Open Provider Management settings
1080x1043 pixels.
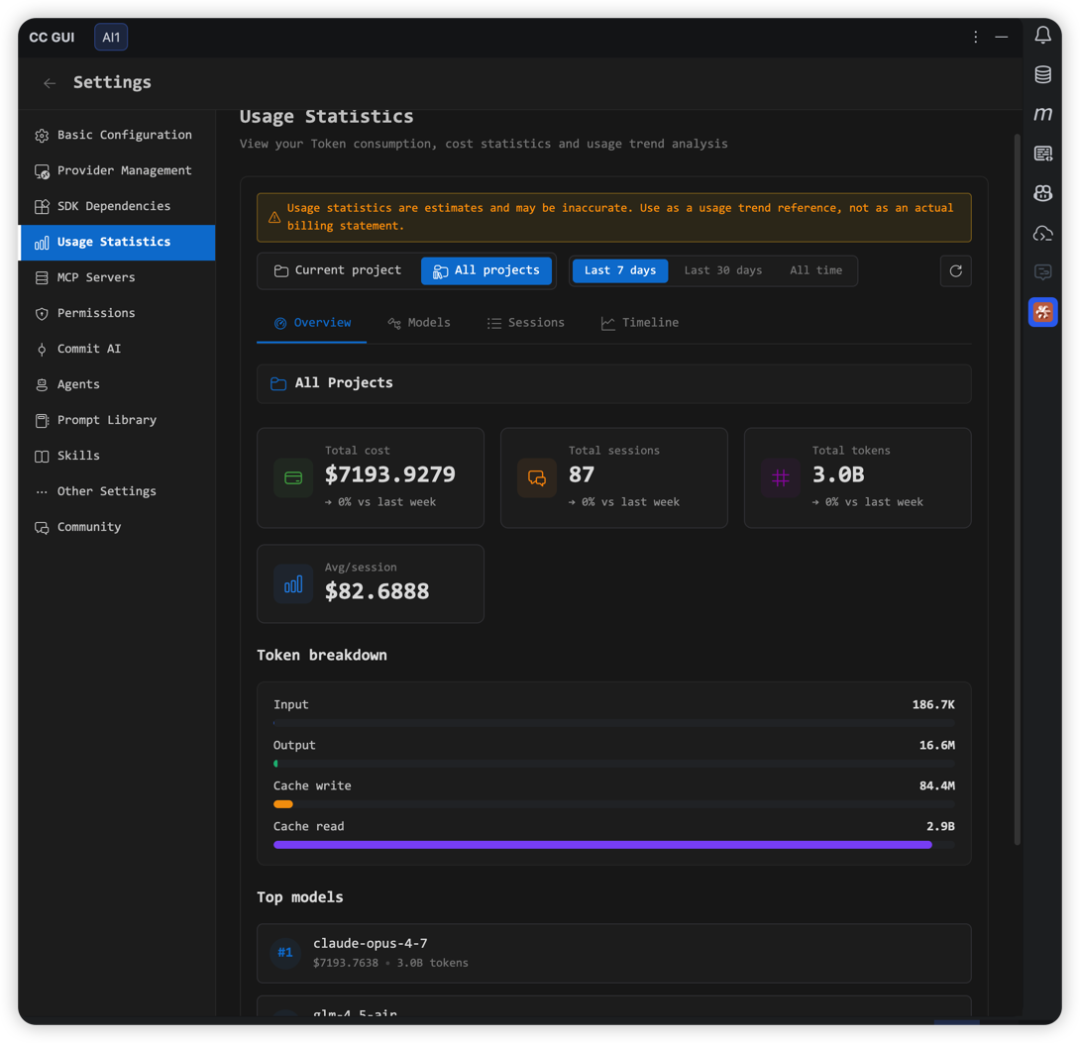coord(117,171)
